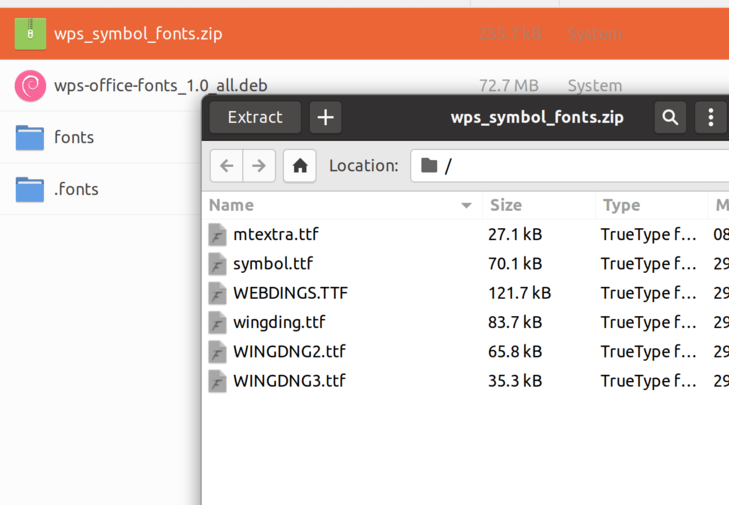Go forward using the right arrow
Viewport: 729px width, 505px height.
tap(259, 166)
